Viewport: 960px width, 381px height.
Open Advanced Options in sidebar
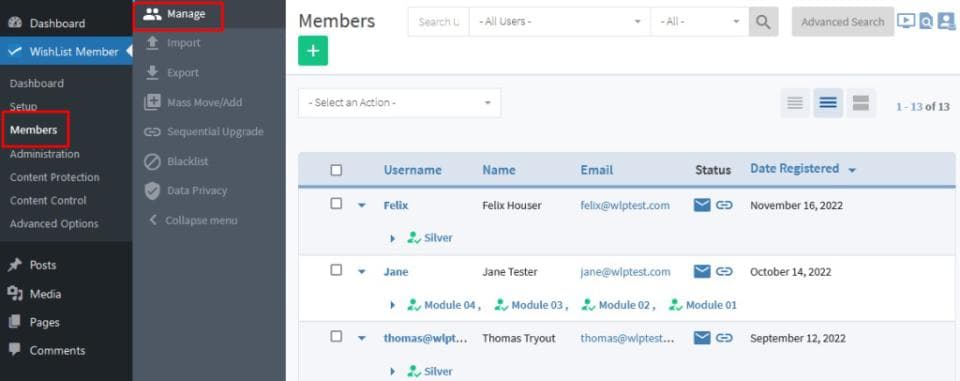(x=54, y=224)
